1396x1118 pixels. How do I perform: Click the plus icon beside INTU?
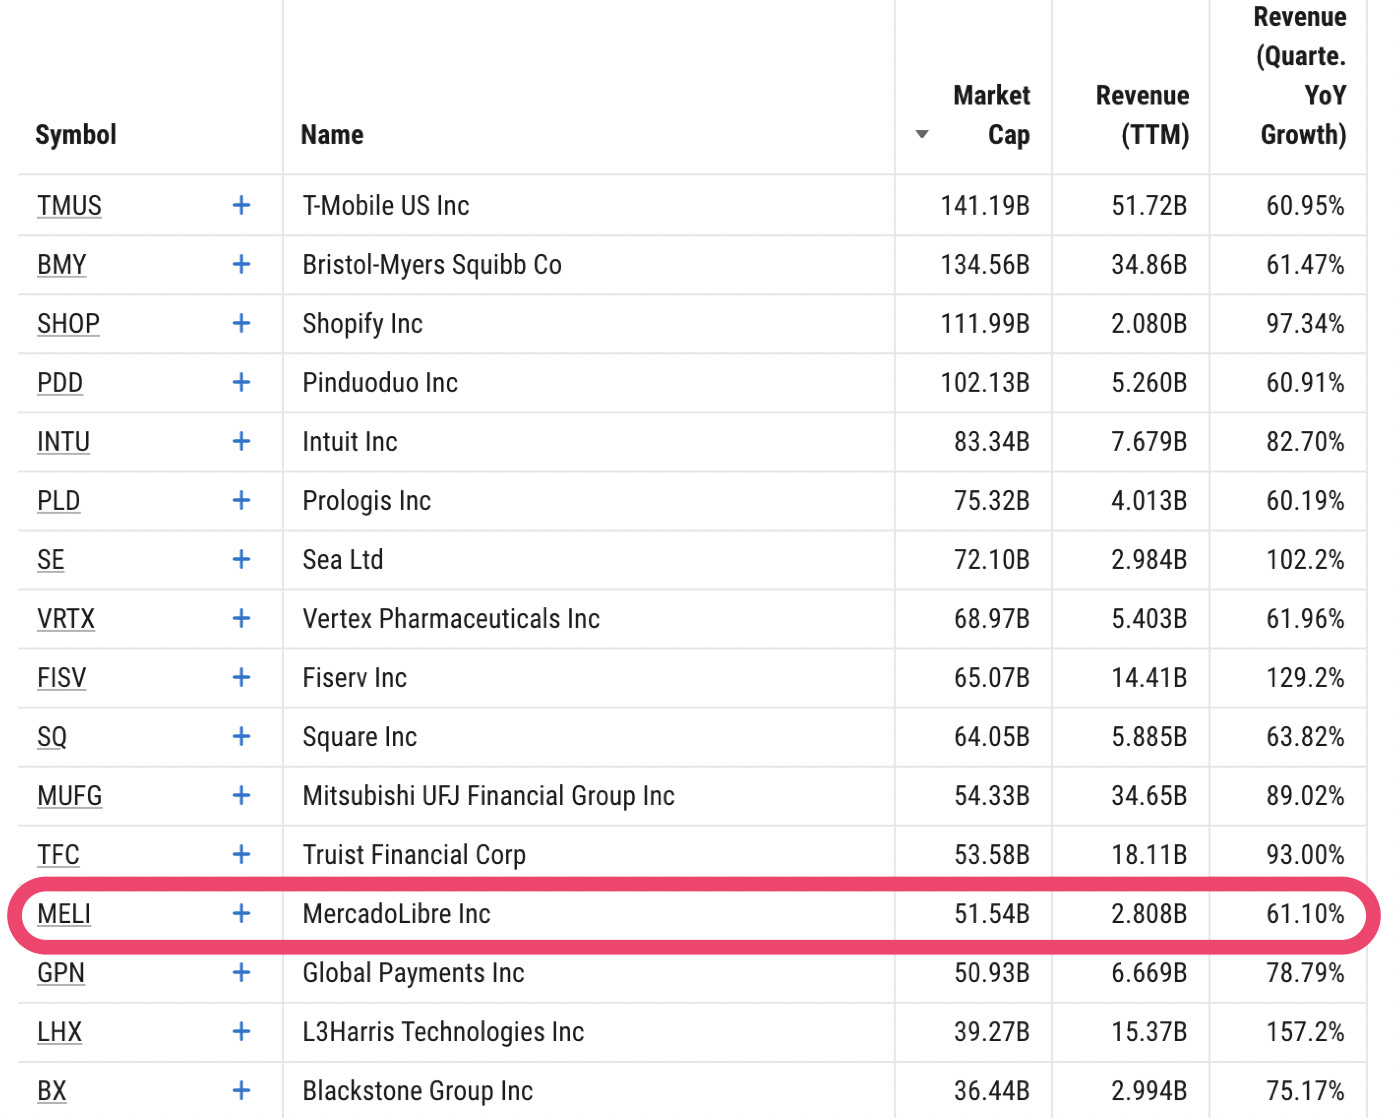pos(241,441)
